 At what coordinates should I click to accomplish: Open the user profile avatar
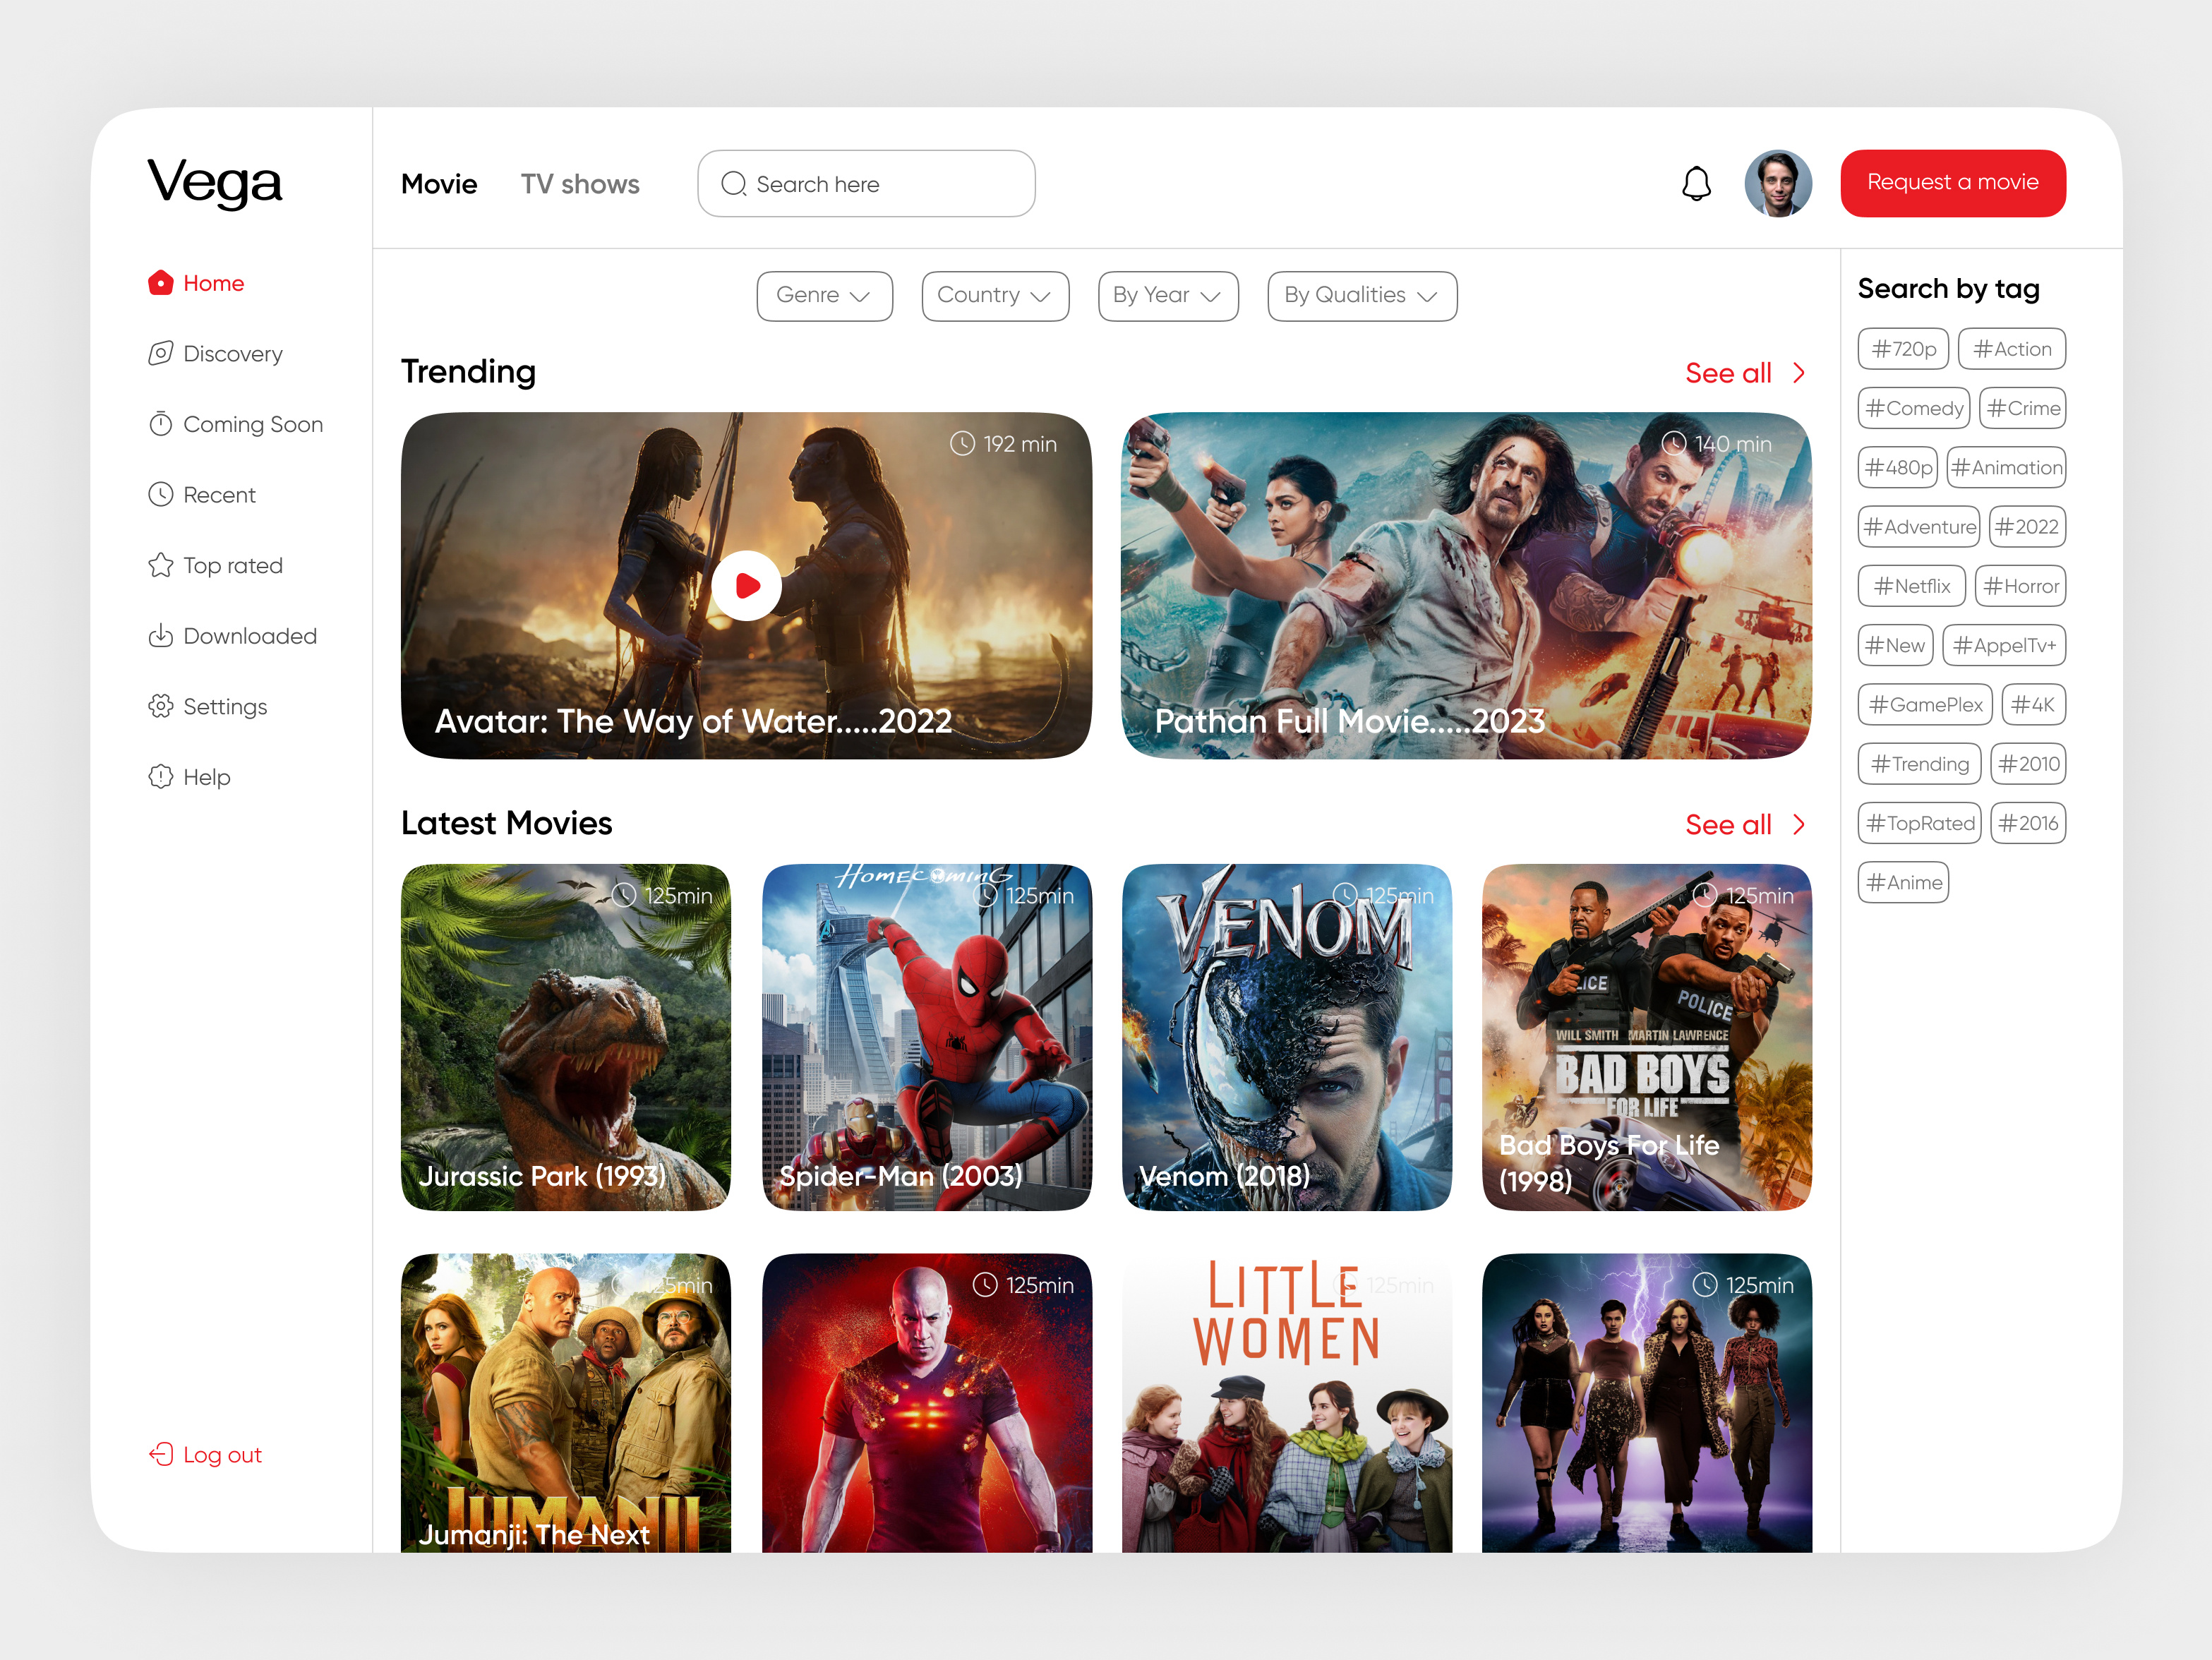[x=1778, y=184]
